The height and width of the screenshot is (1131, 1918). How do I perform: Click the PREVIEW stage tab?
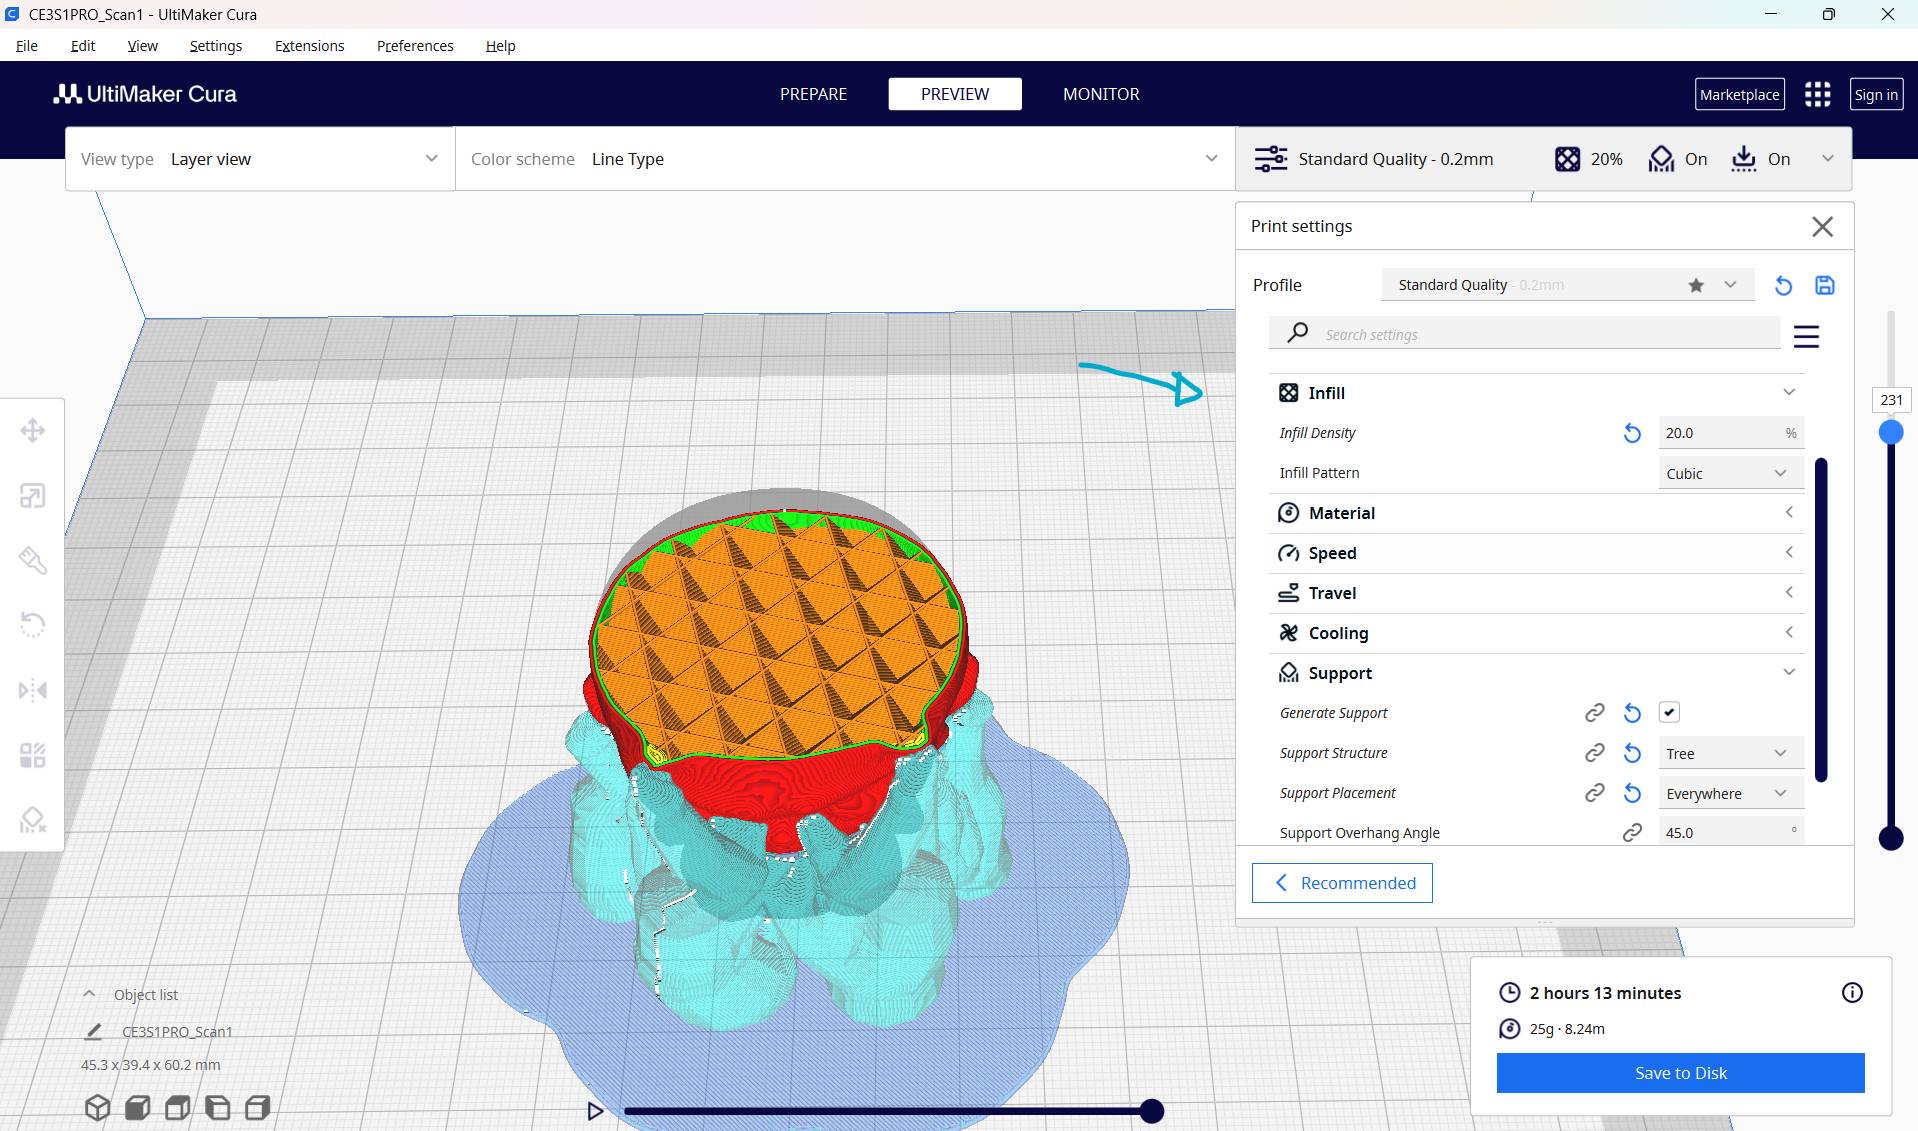coord(955,94)
